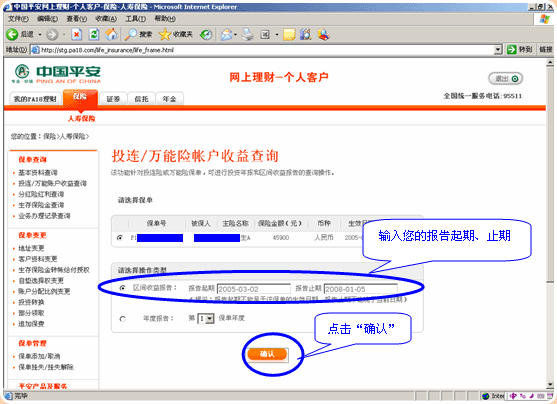Open Favorites (收藏夹) star icon
Image resolution: width=557 pixels, height=404 pixels.
point(165,34)
